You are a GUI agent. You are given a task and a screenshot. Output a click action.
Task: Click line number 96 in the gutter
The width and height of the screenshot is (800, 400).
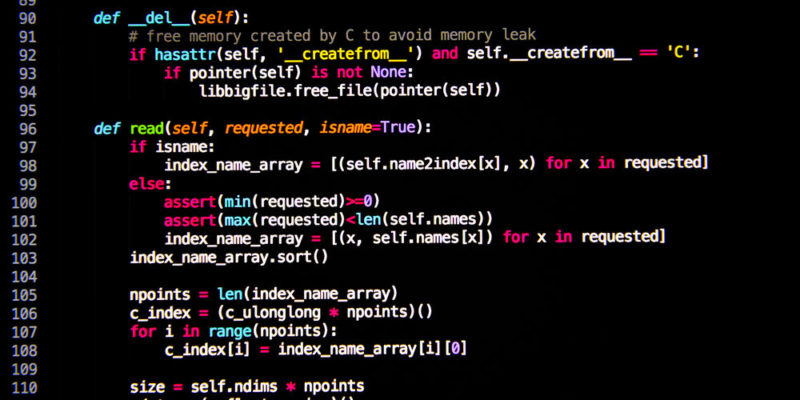(x=27, y=129)
